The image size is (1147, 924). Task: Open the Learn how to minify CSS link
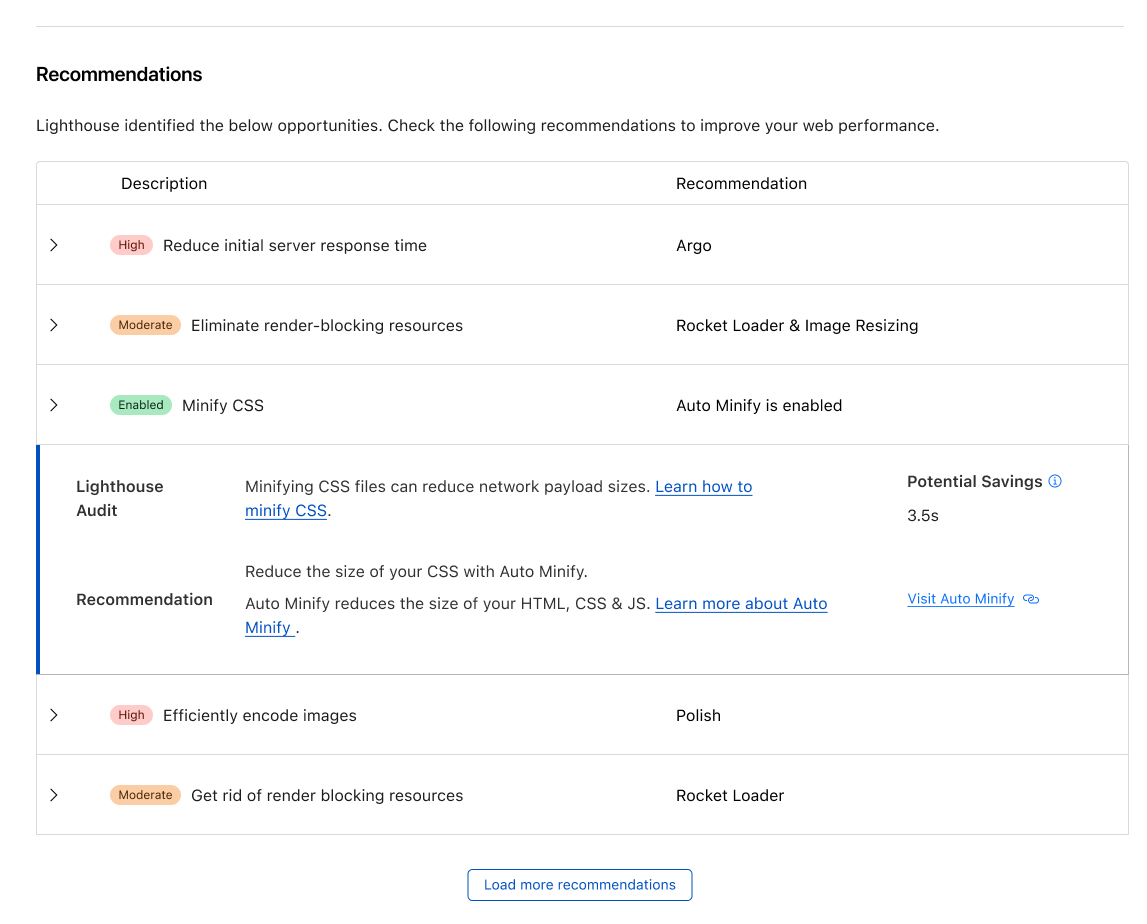(703, 487)
